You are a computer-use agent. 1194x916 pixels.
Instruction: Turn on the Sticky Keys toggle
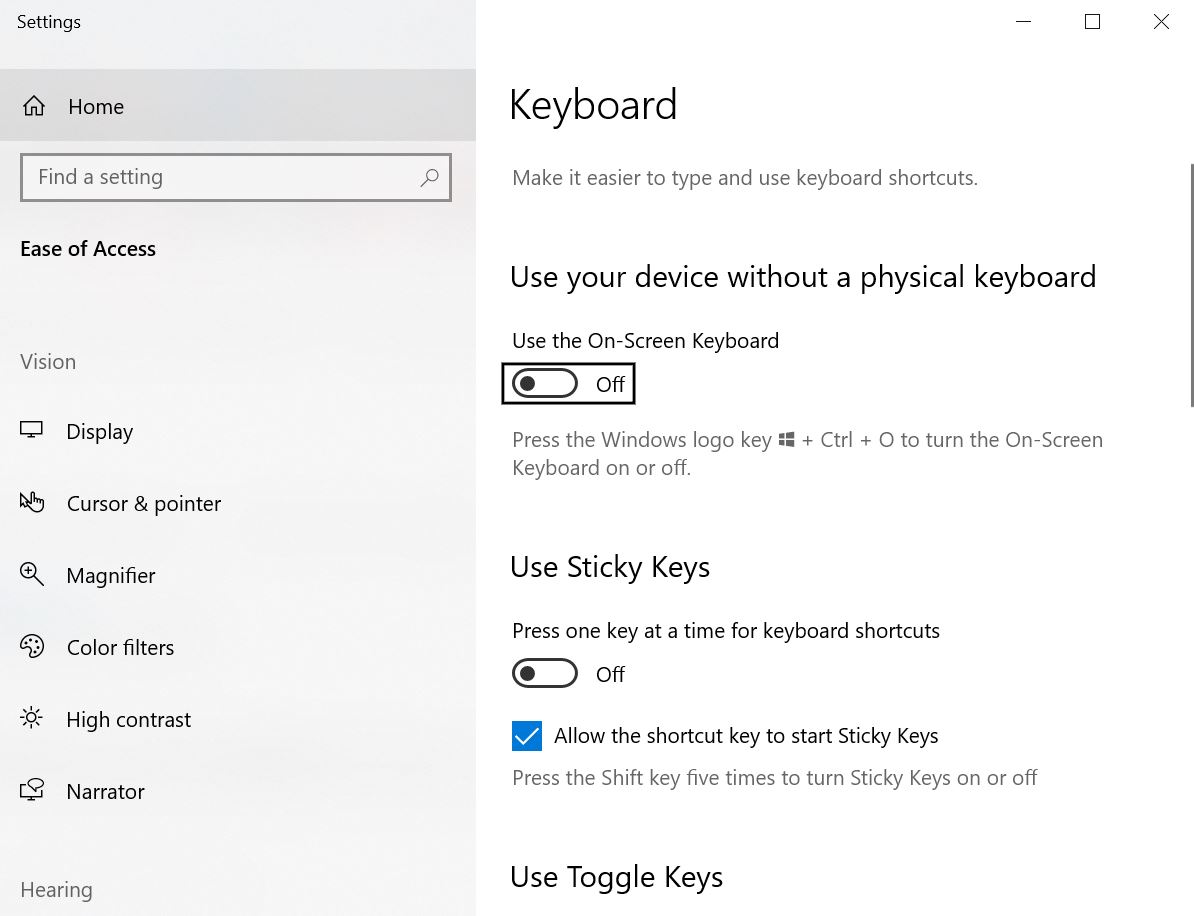click(x=545, y=673)
